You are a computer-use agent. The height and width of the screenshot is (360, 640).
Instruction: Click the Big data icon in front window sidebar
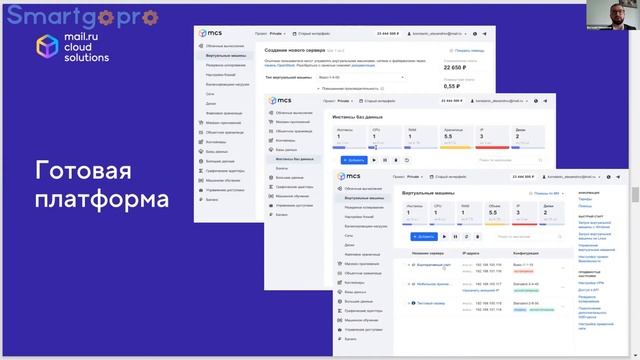pos(340,301)
